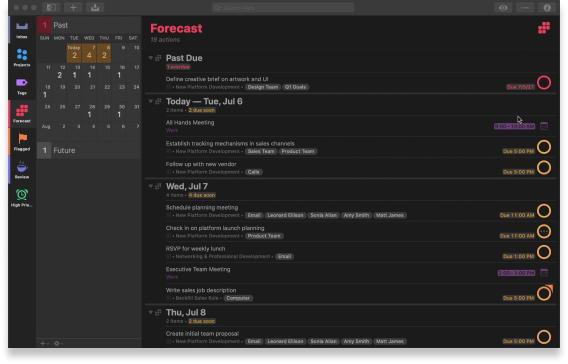568x364 pixels.
Task: Click the 'Due 7/5/21' overdue label
Action: click(x=520, y=87)
